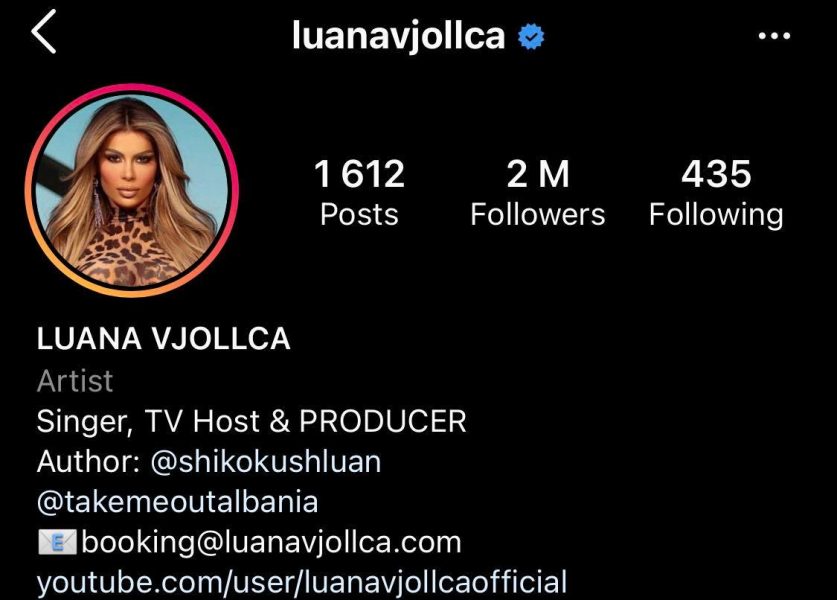
Task: Tap the Following label
Action: coord(716,216)
